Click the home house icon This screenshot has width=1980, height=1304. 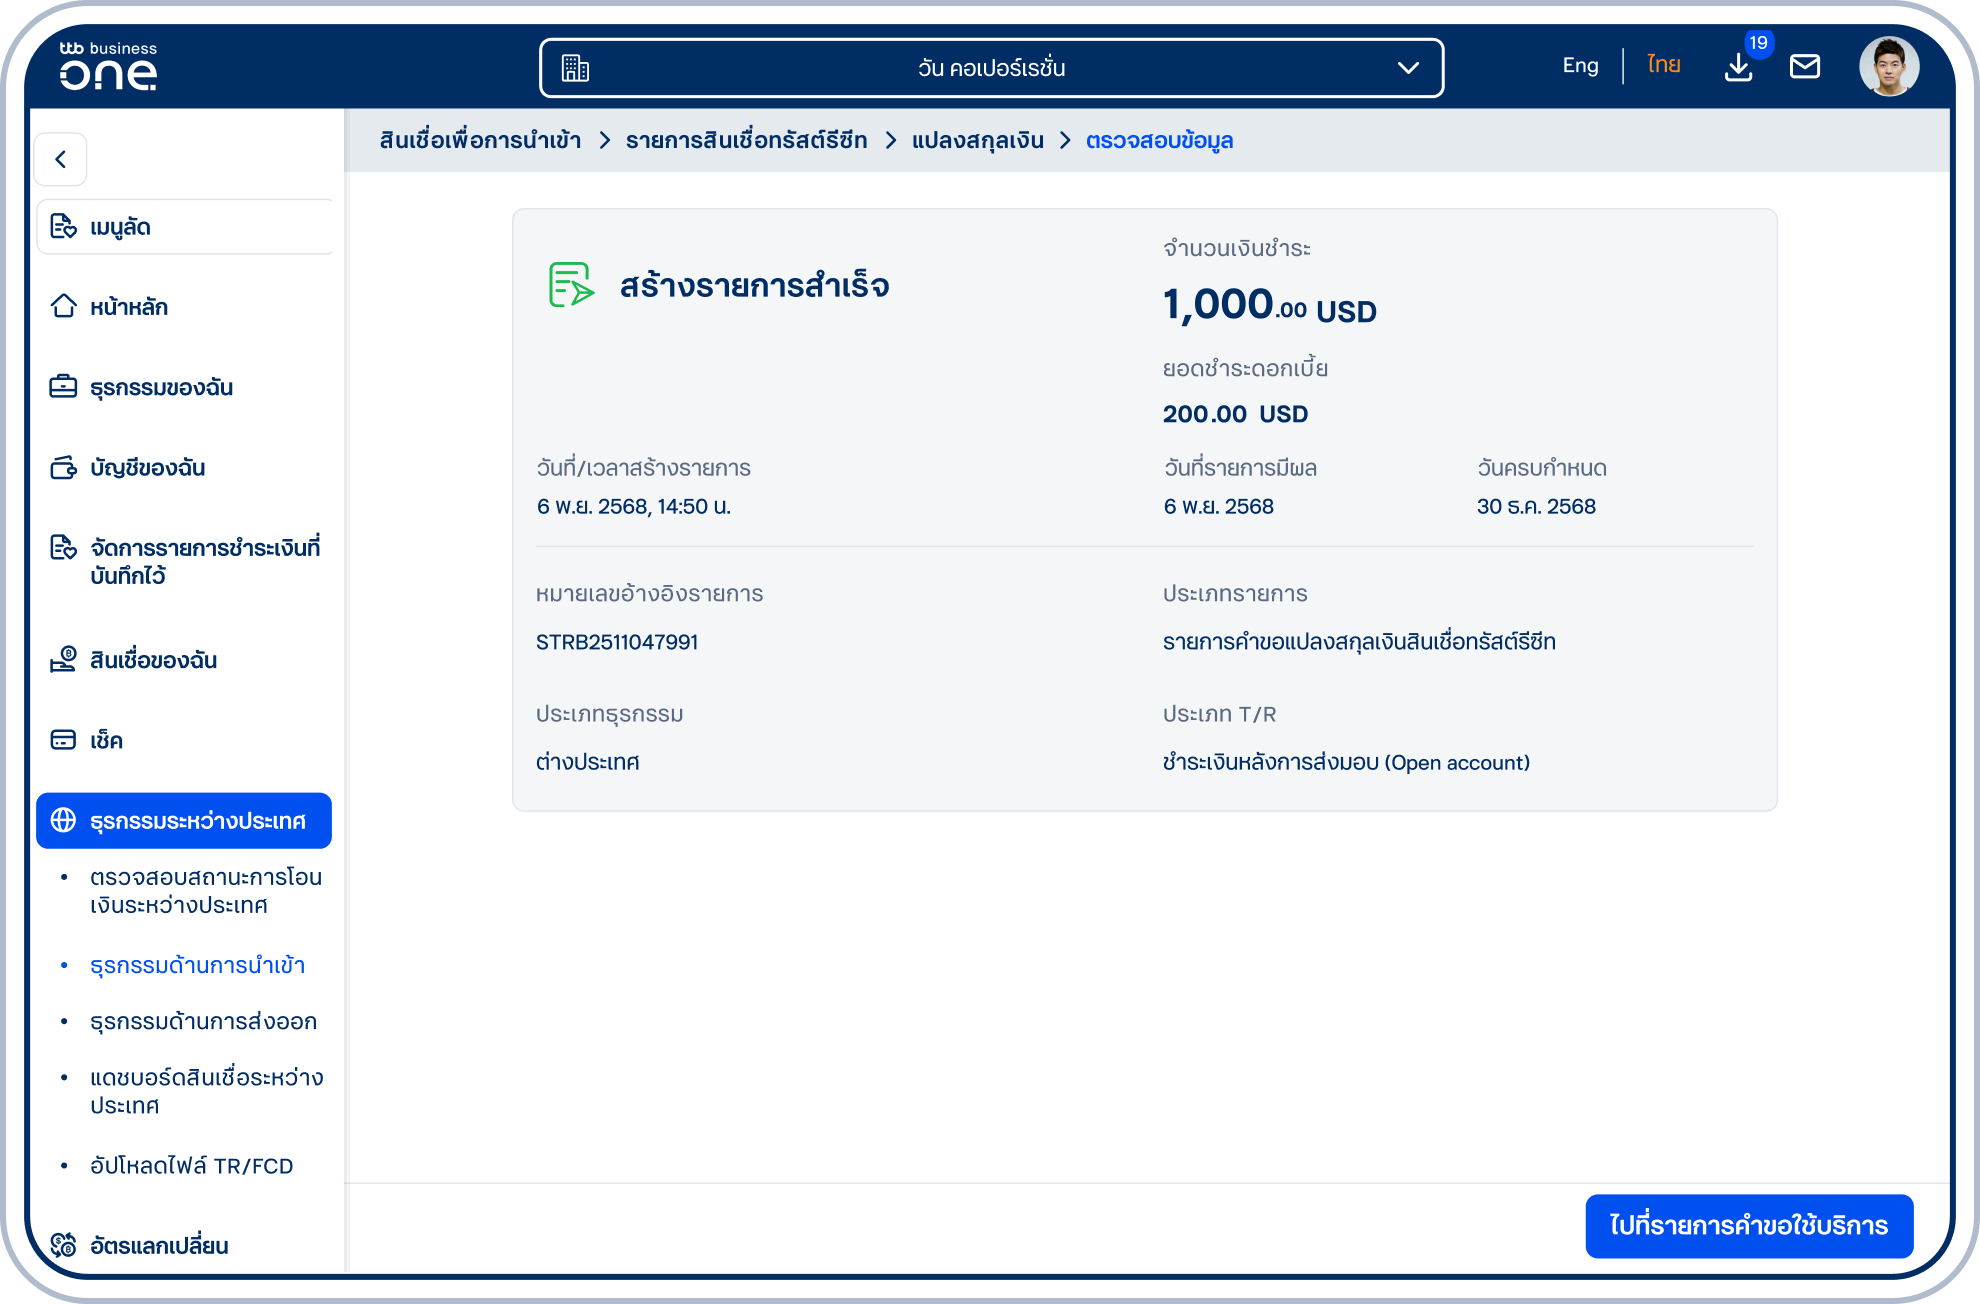tap(63, 306)
